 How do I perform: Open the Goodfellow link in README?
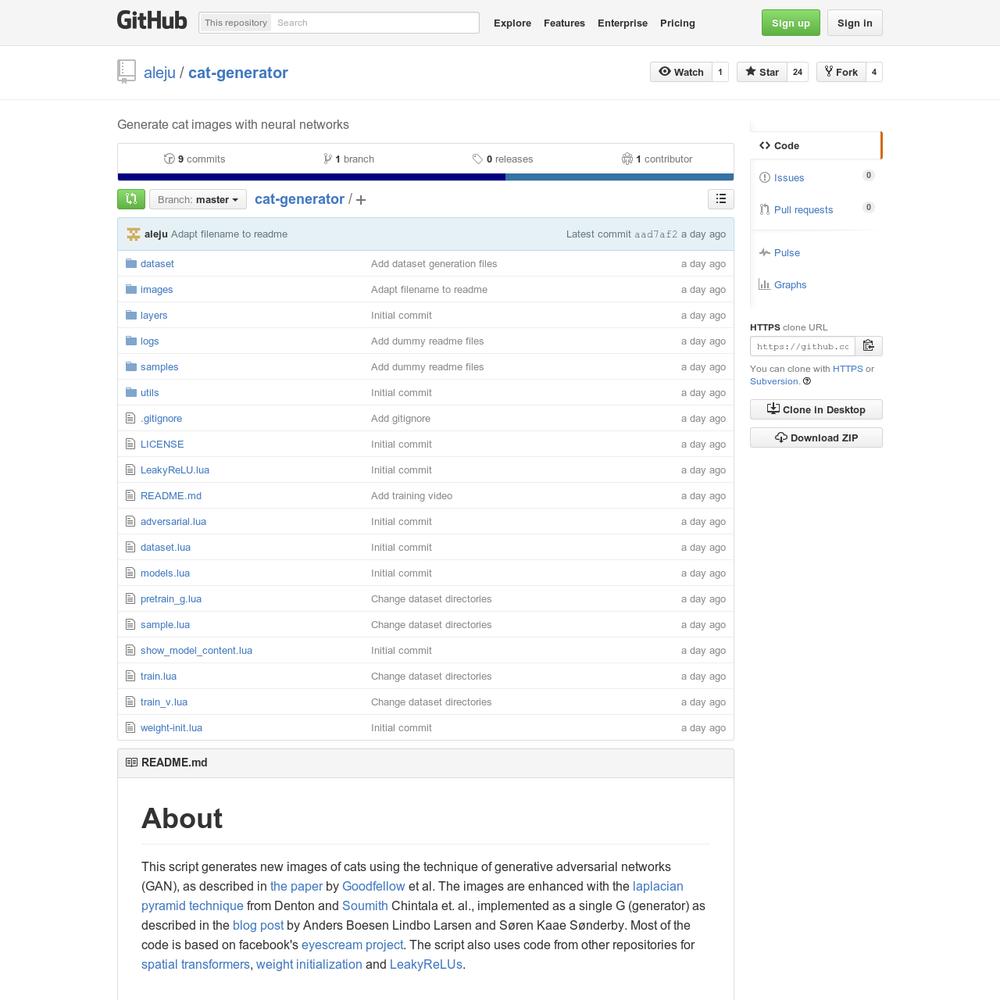[374, 886]
